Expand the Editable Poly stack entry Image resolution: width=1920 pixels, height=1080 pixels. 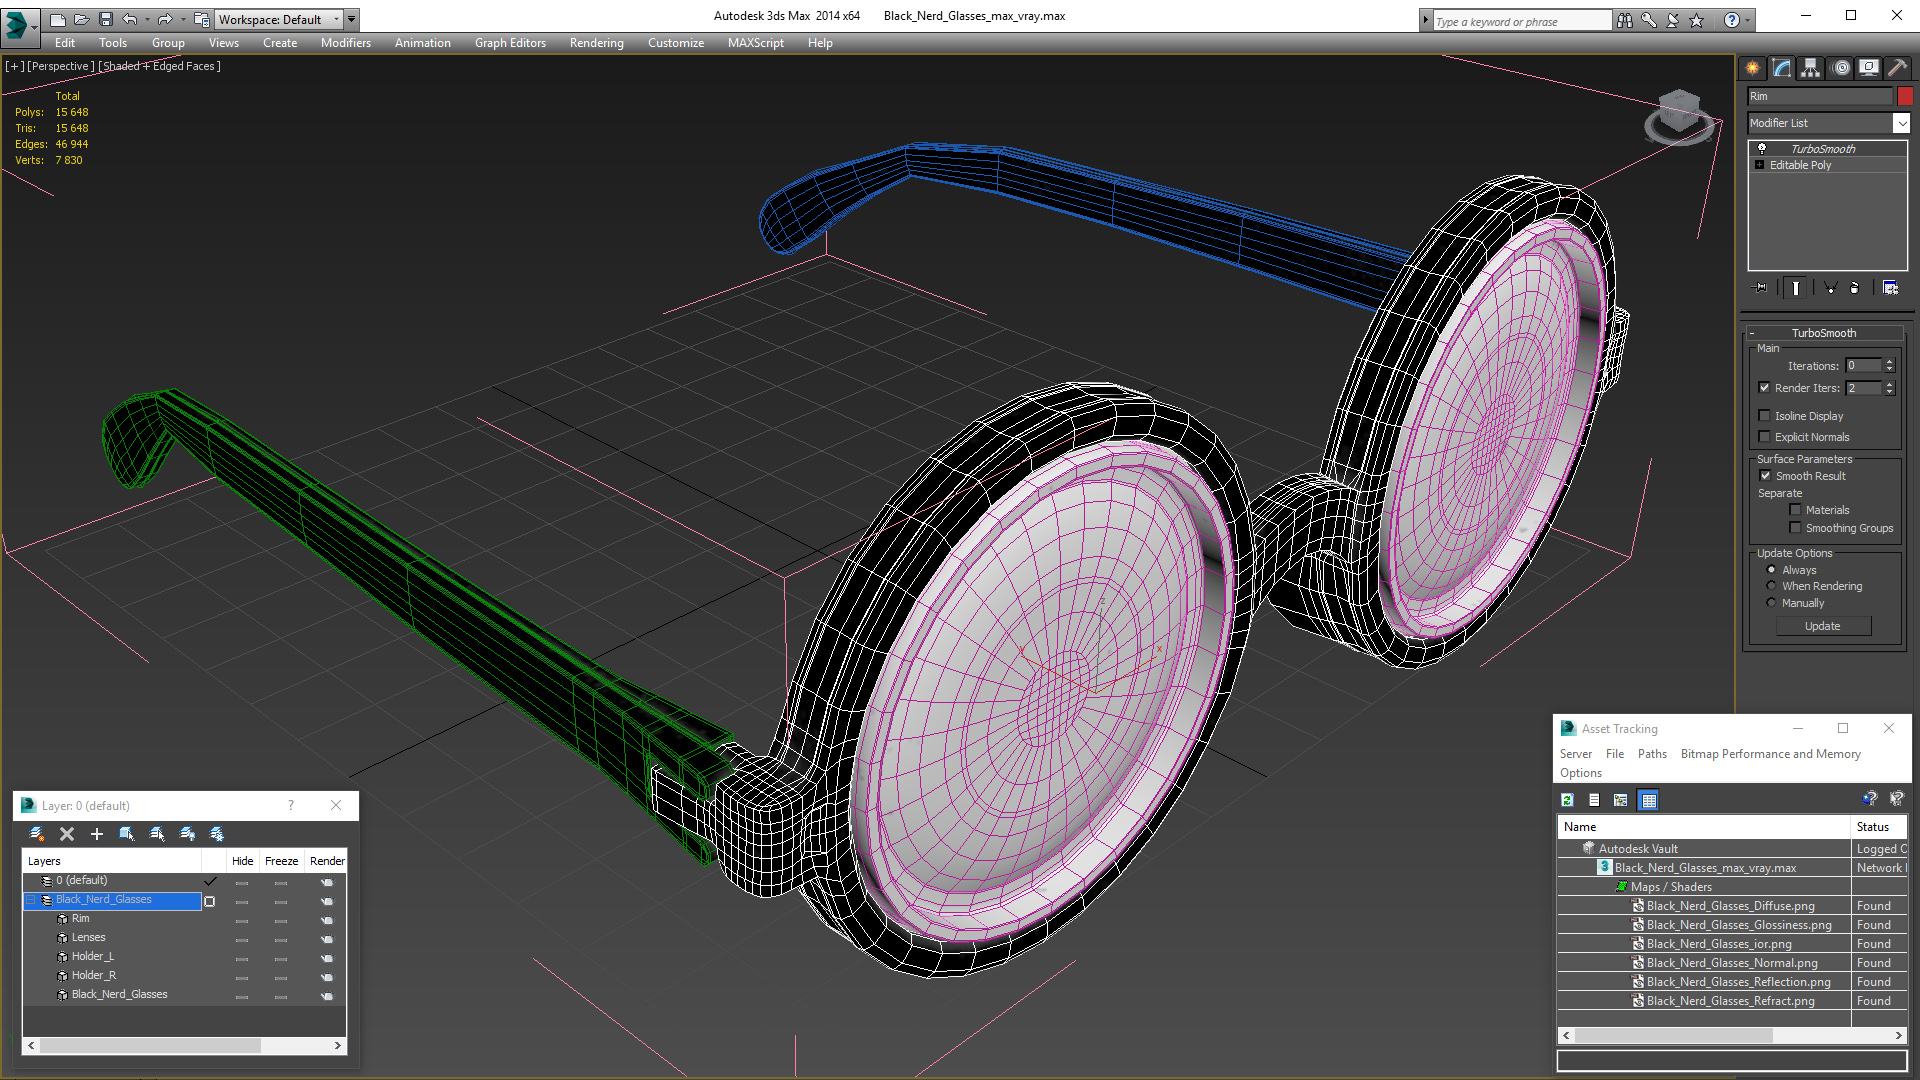(x=1760, y=165)
